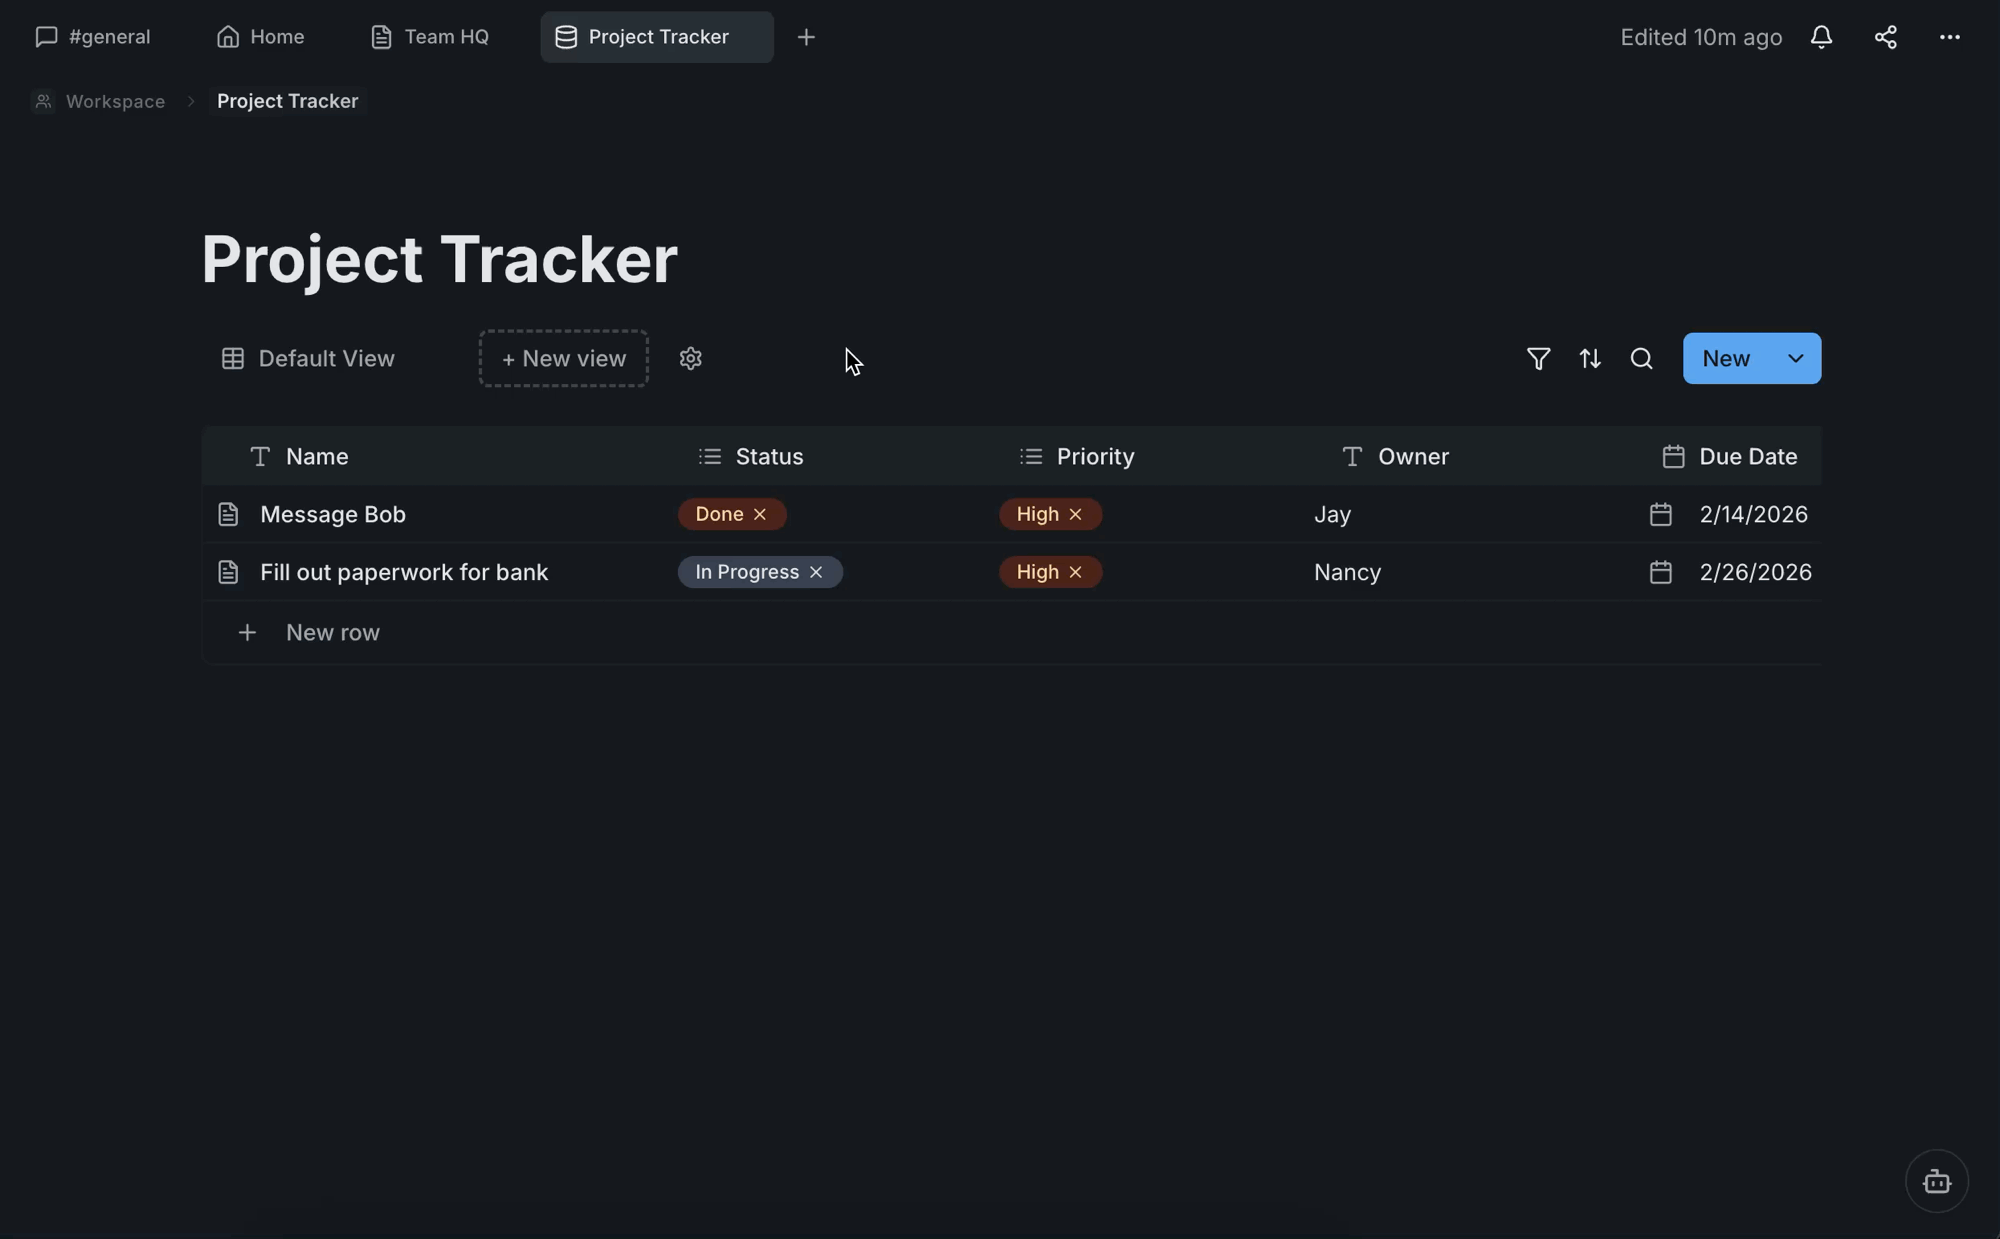The width and height of the screenshot is (2000, 1239).
Task: Click the sort icon next to filter
Action: click(1590, 358)
